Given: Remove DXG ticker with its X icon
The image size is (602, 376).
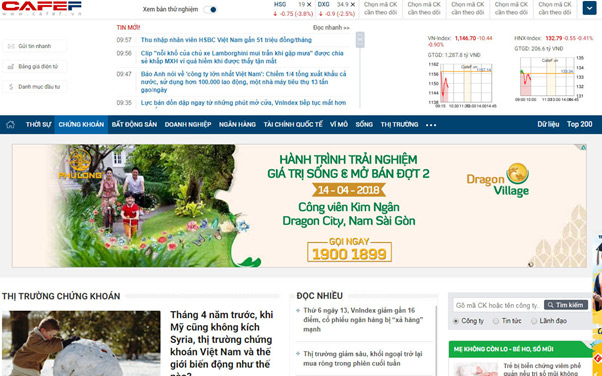Looking at the screenshot, I should pyautogui.click(x=353, y=5).
